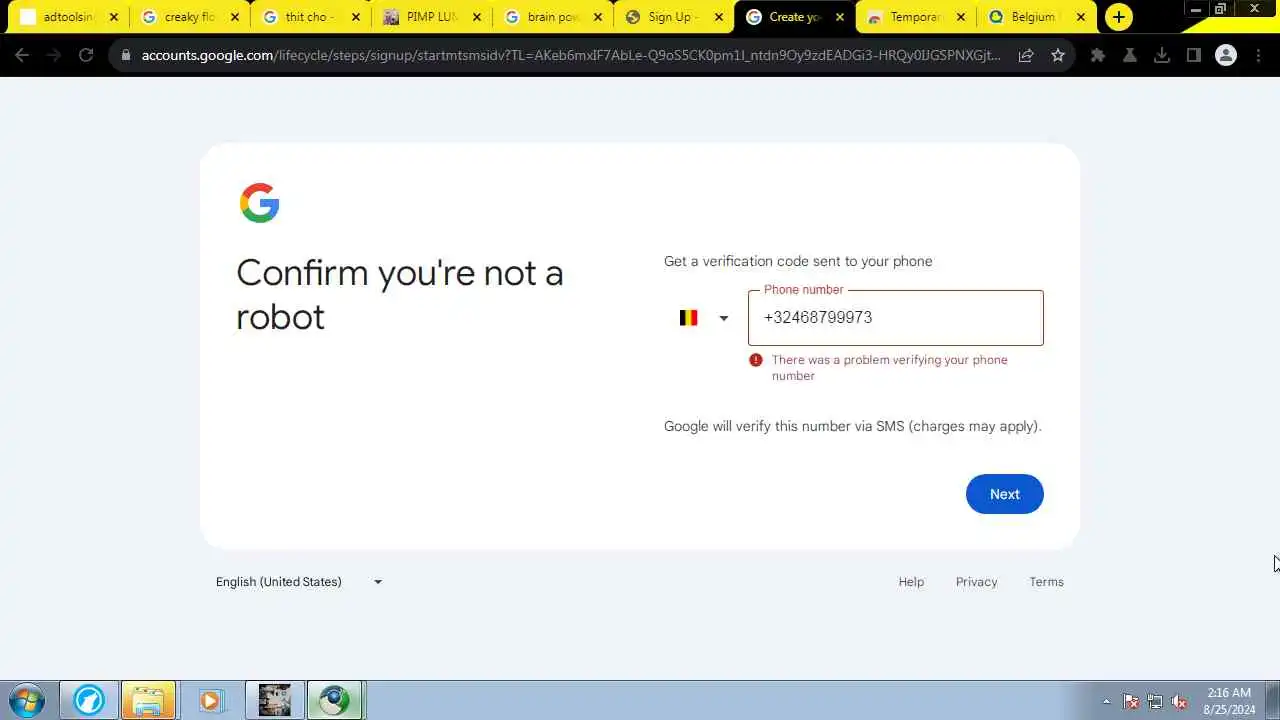Screen dimensions: 1280x720
Task: Open the Belgium country code dropdown
Action: point(704,318)
